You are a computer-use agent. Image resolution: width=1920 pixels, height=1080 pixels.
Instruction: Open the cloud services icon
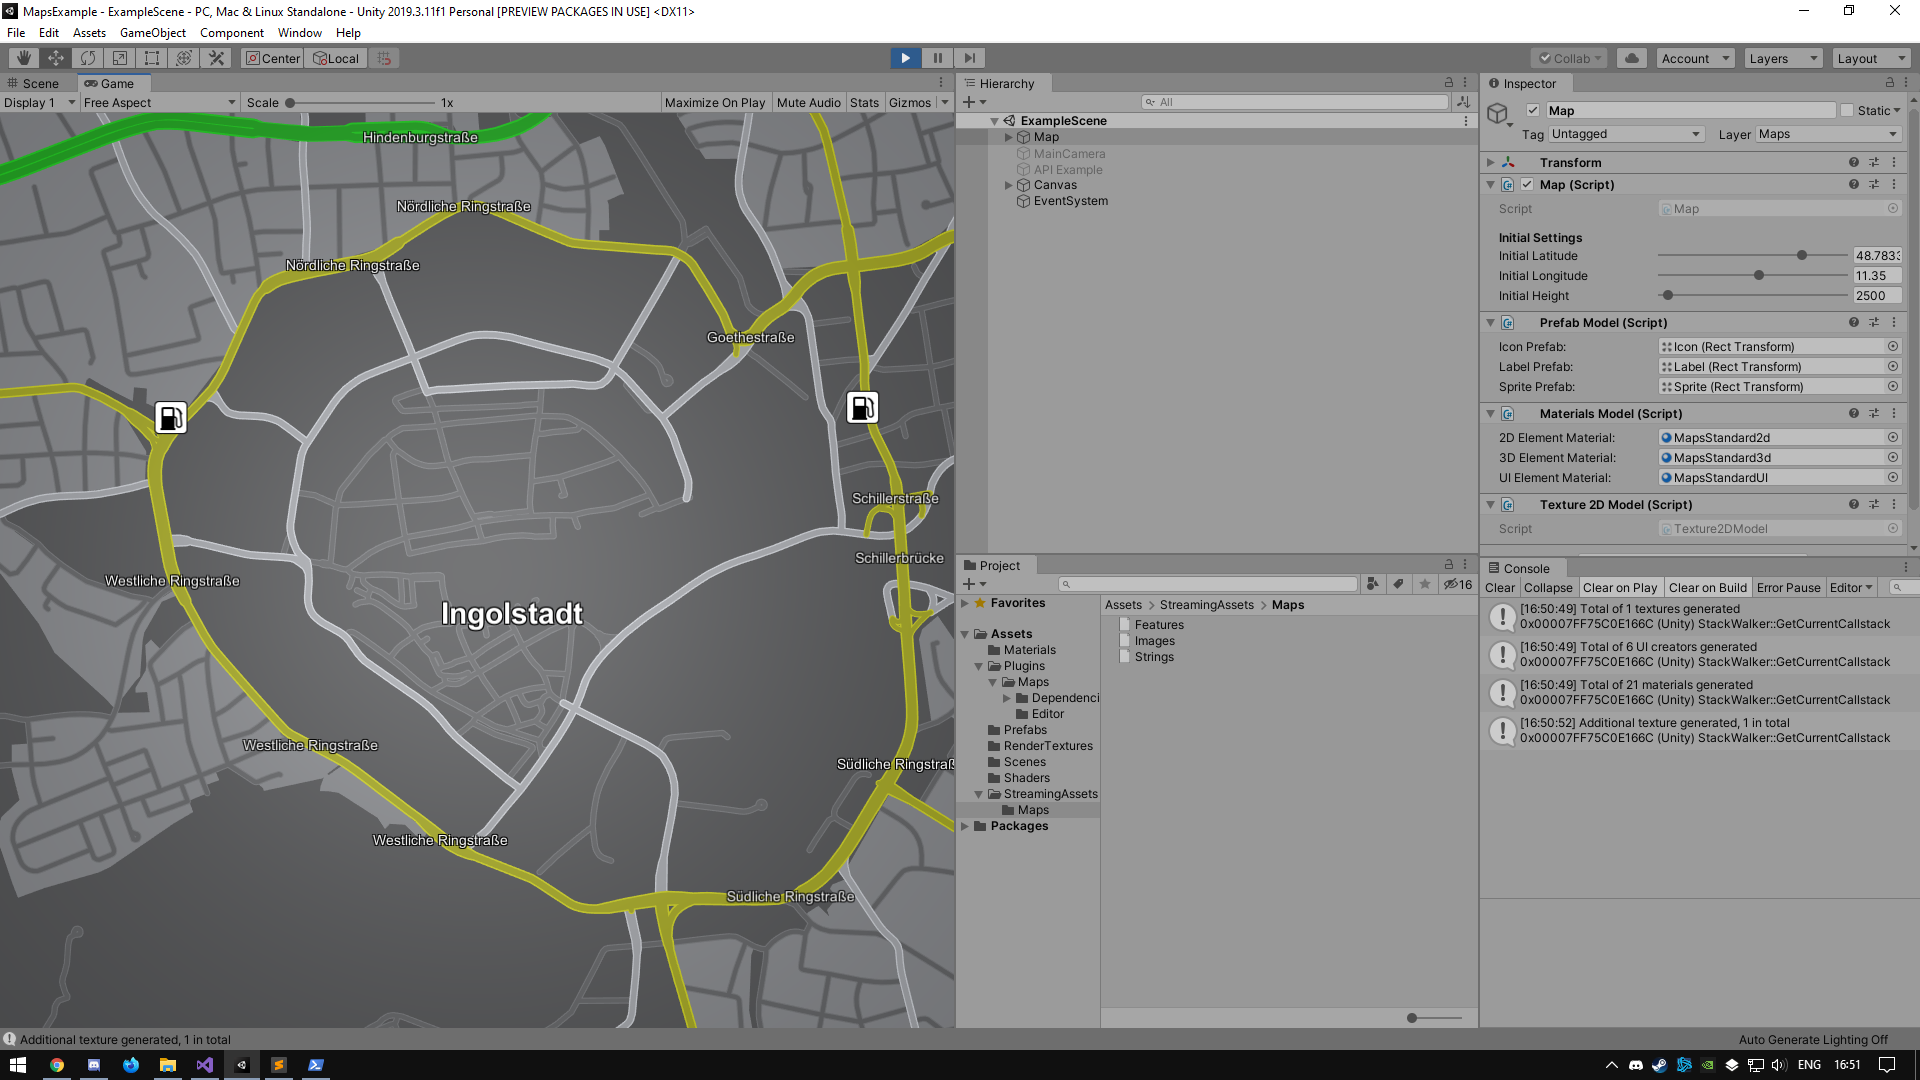(x=1632, y=58)
